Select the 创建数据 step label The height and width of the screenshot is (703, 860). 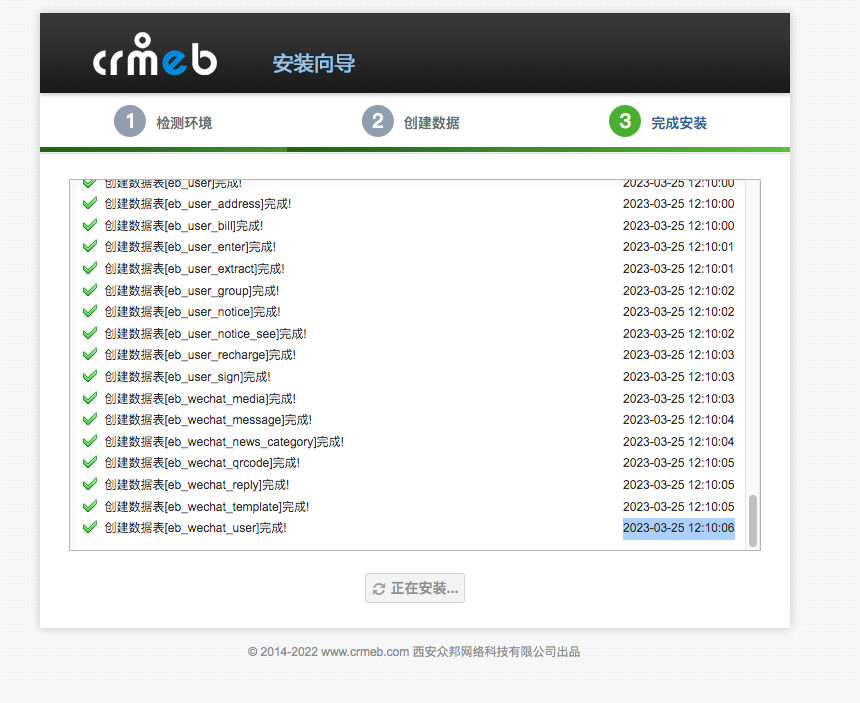tap(432, 123)
